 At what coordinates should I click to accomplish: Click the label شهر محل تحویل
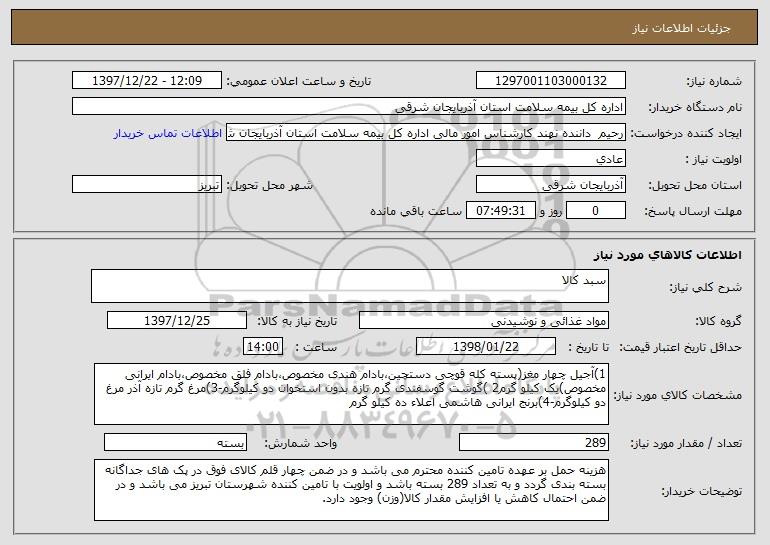(x=269, y=185)
